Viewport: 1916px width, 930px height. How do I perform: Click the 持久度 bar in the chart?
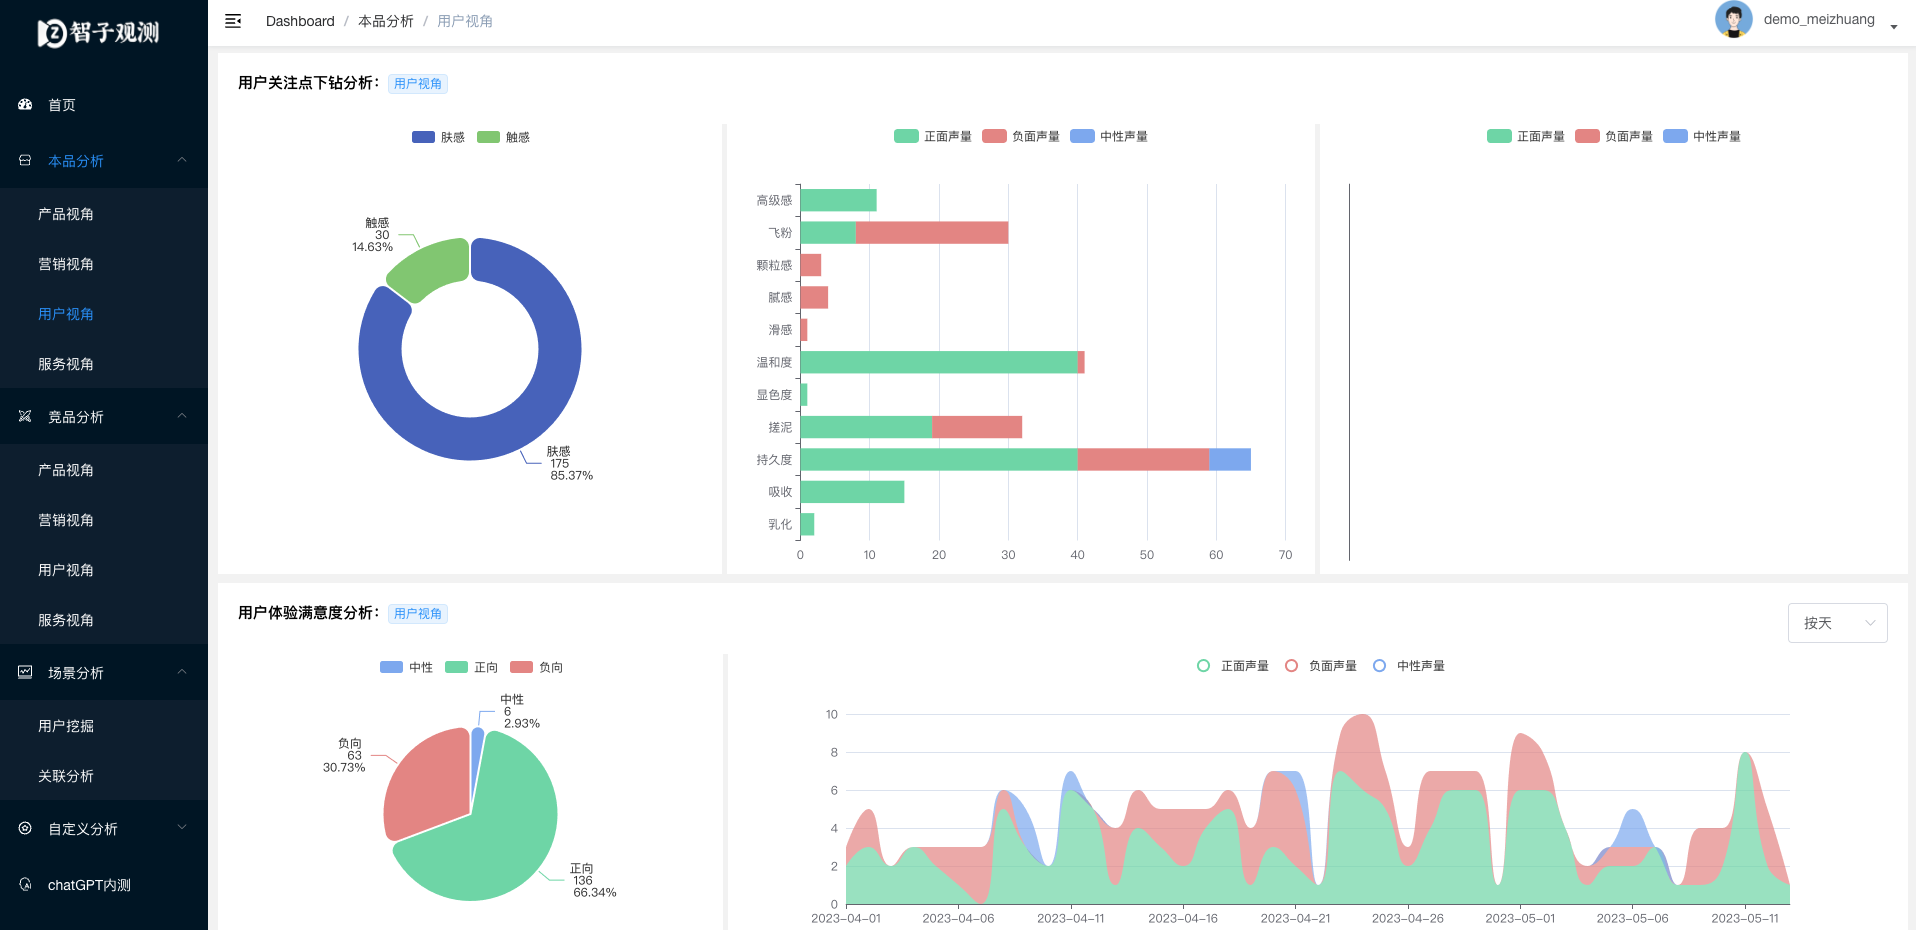(1025, 459)
